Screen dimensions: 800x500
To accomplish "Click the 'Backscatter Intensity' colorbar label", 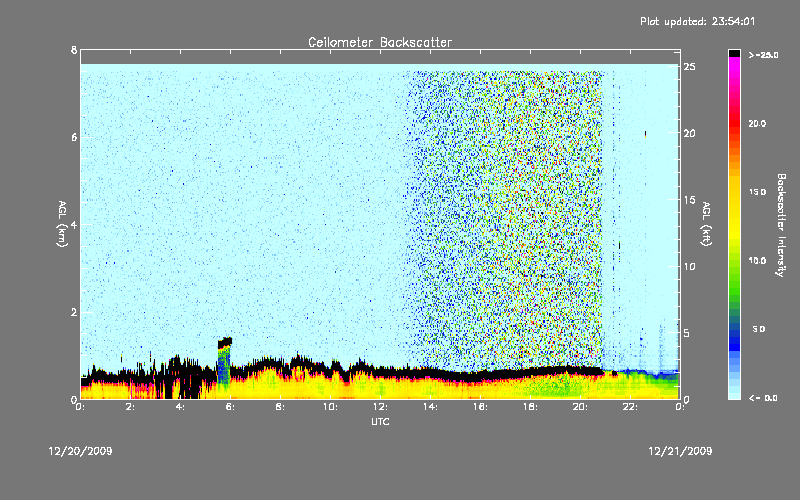I will (x=780, y=225).
